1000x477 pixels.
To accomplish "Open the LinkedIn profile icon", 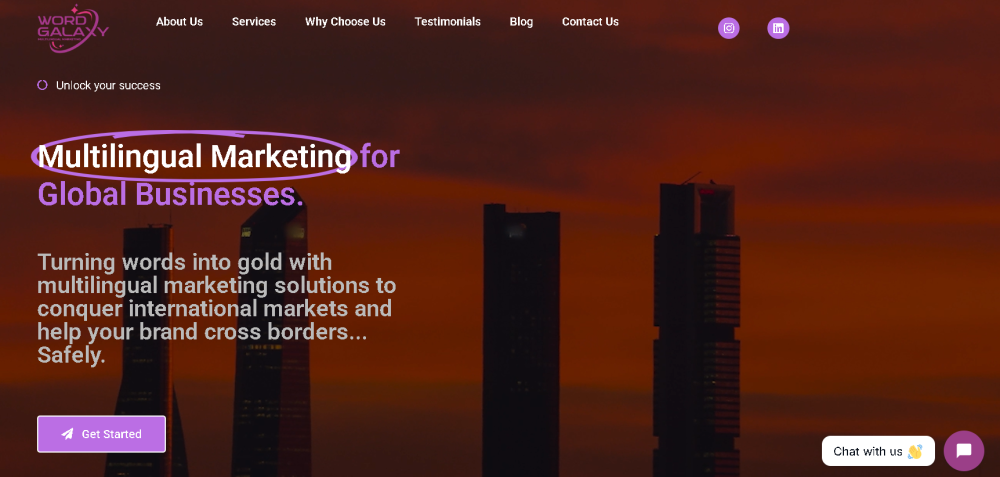I will point(778,28).
